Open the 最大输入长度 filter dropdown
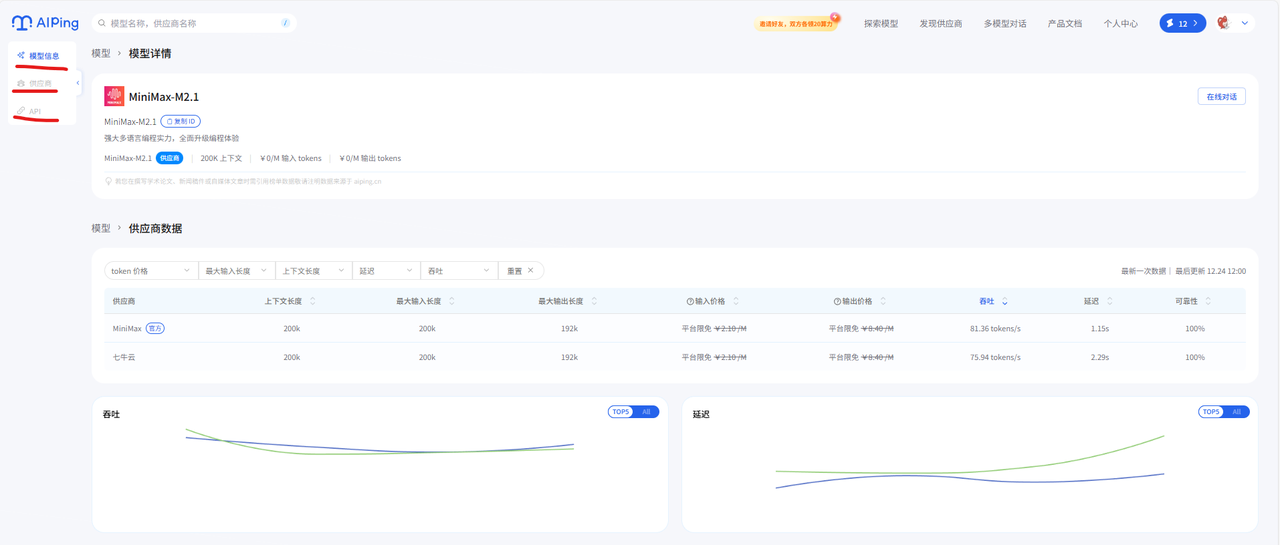The width and height of the screenshot is (1280, 545). (236, 271)
